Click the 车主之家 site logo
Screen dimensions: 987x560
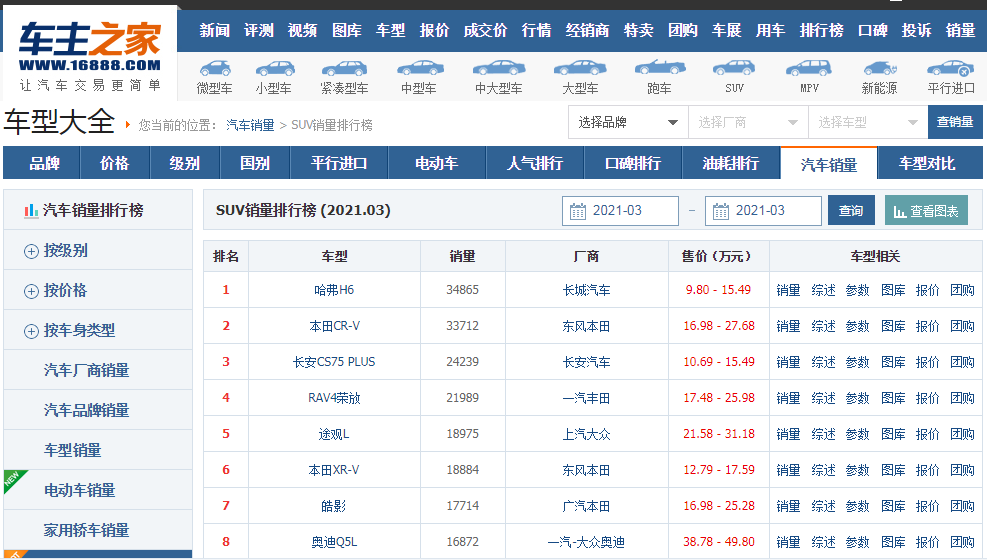[89, 55]
